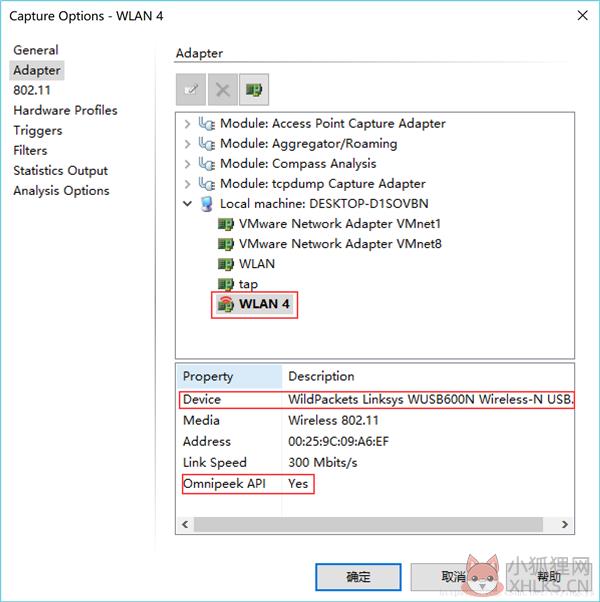This screenshot has height=602, width=600.
Task: Click the Yes value for Omnipeek API
Action: click(x=298, y=484)
